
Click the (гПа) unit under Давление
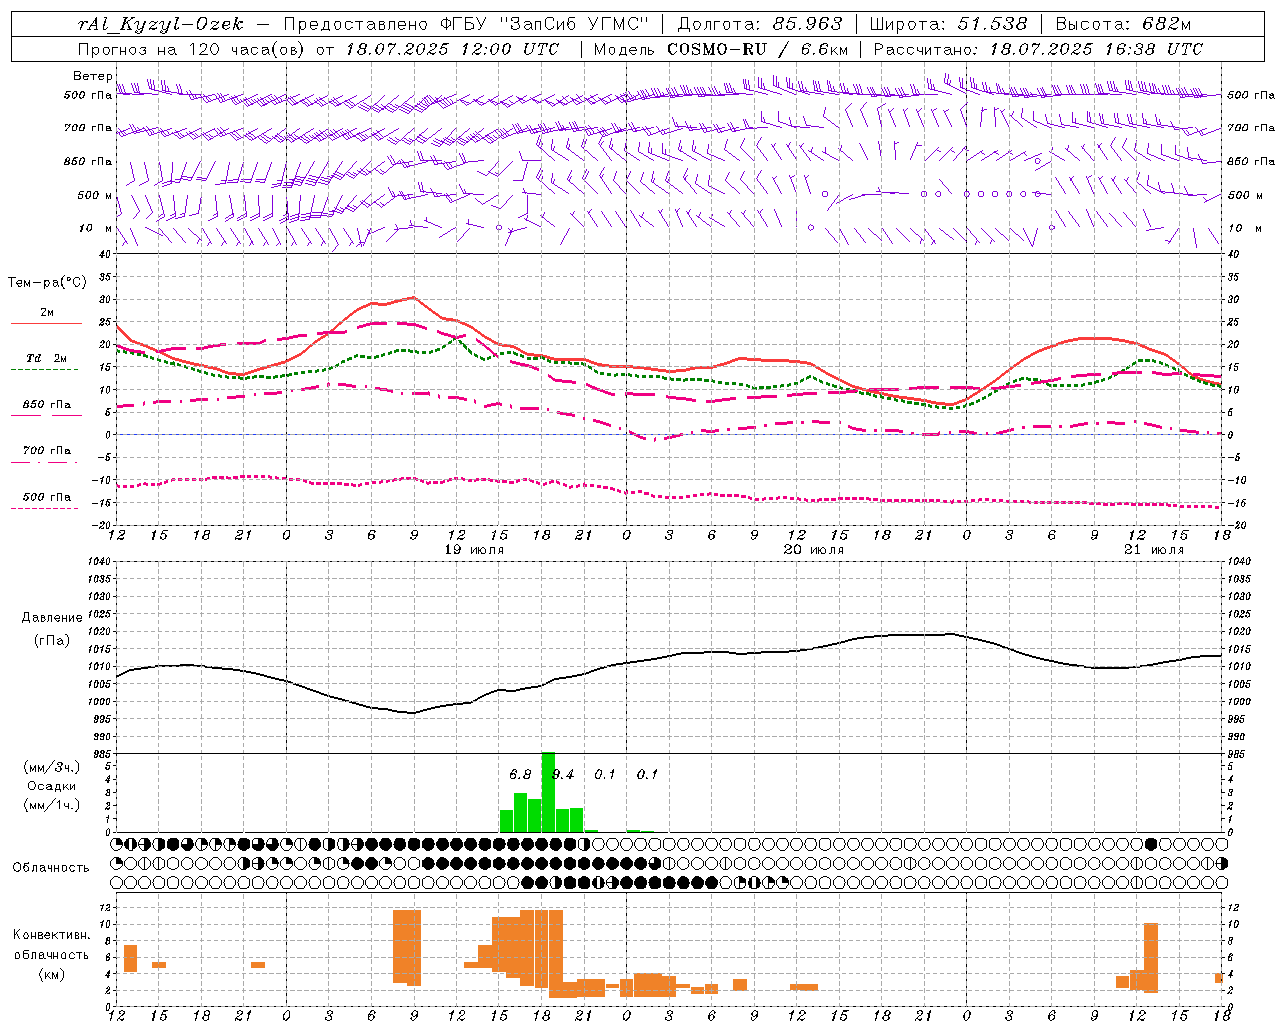(x=52, y=641)
